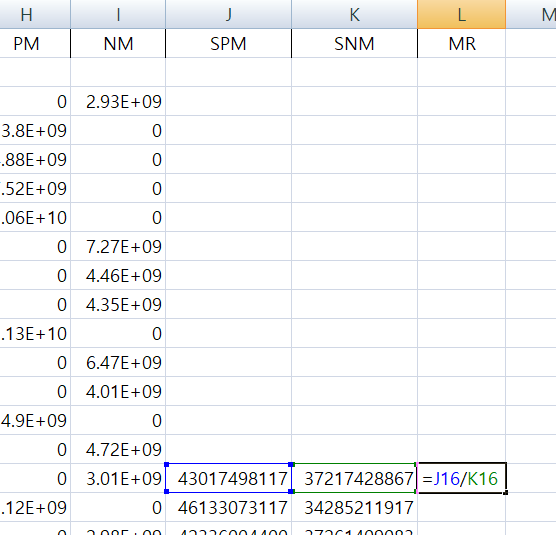556x535 pixels.
Task: Select the NM cell showing 6.47E+09
Action: 118,362
